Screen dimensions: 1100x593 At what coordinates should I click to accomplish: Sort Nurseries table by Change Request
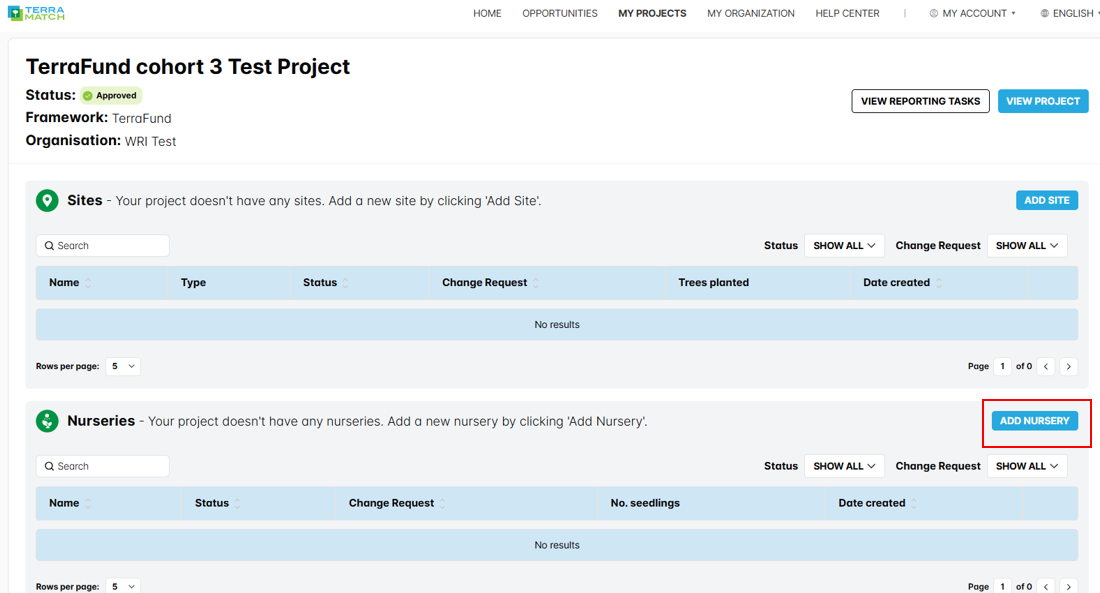click(442, 503)
